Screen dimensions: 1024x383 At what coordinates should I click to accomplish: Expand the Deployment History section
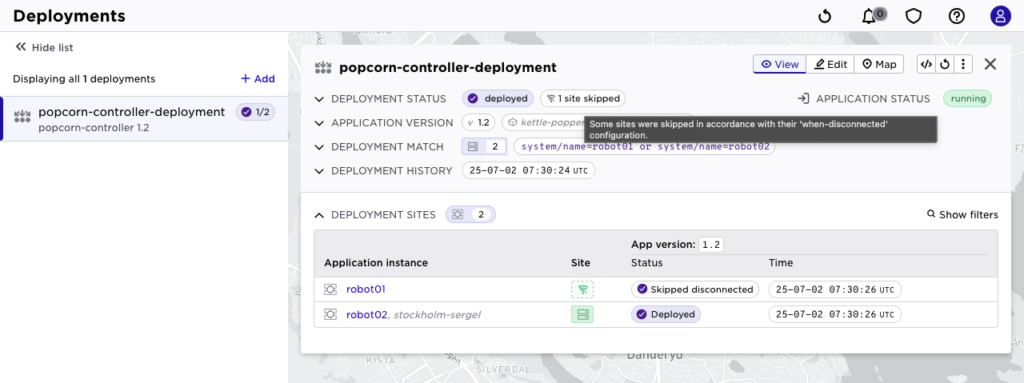pyautogui.click(x=319, y=171)
